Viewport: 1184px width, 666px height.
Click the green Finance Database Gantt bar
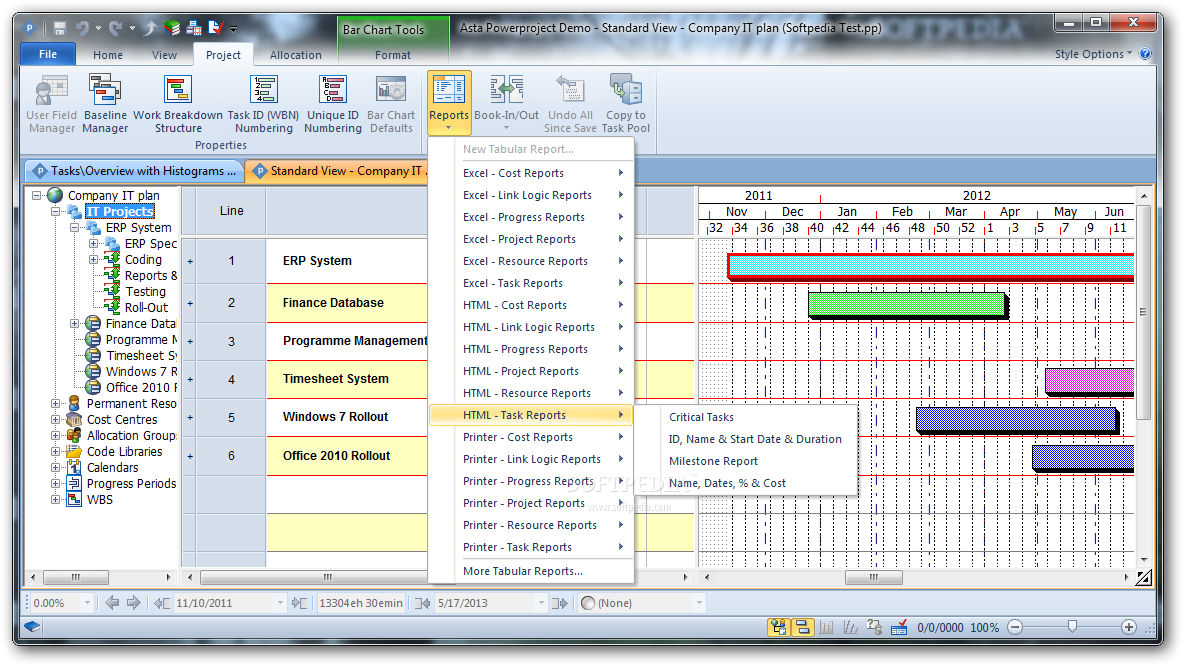coord(907,305)
